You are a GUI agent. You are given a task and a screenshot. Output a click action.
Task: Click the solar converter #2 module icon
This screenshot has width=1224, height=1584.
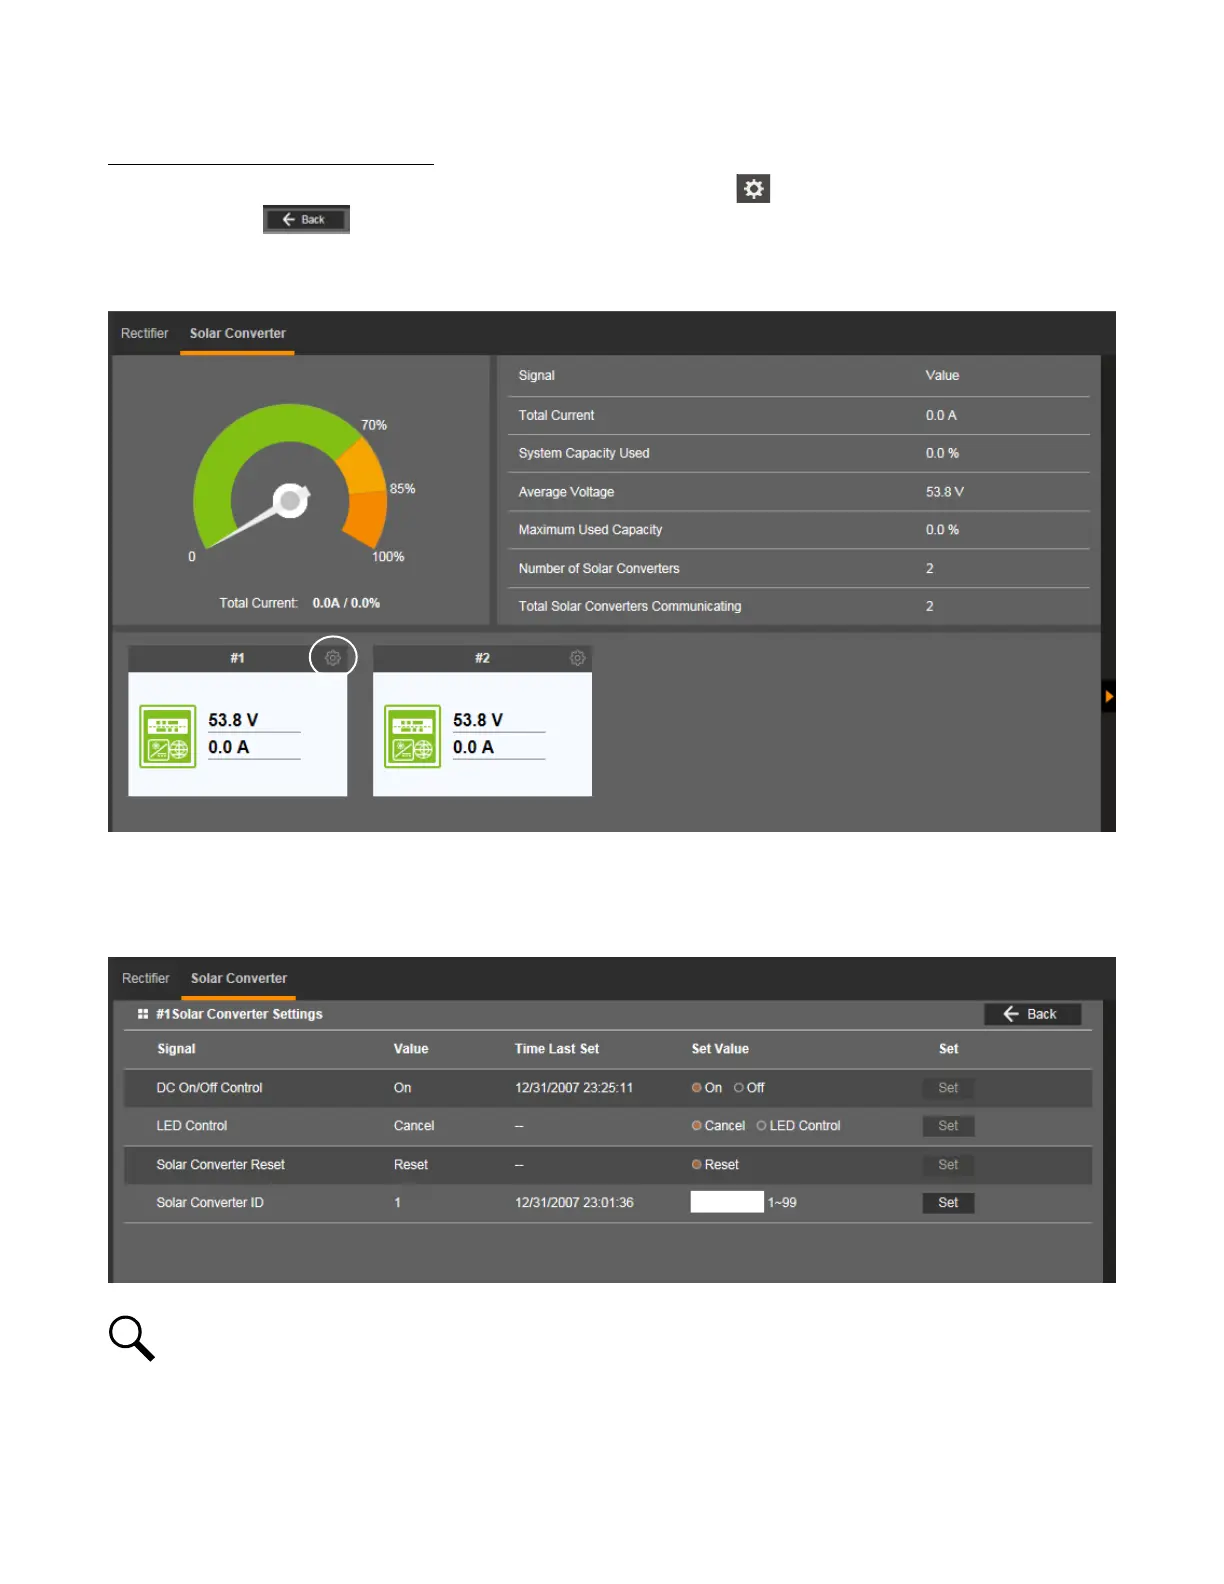tap(412, 737)
